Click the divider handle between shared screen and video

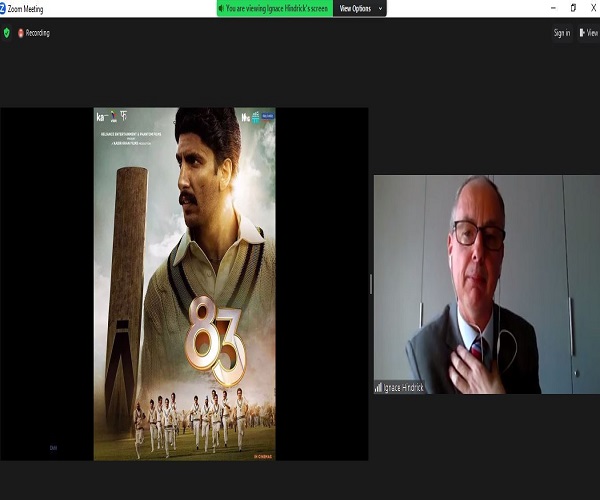coord(371,284)
